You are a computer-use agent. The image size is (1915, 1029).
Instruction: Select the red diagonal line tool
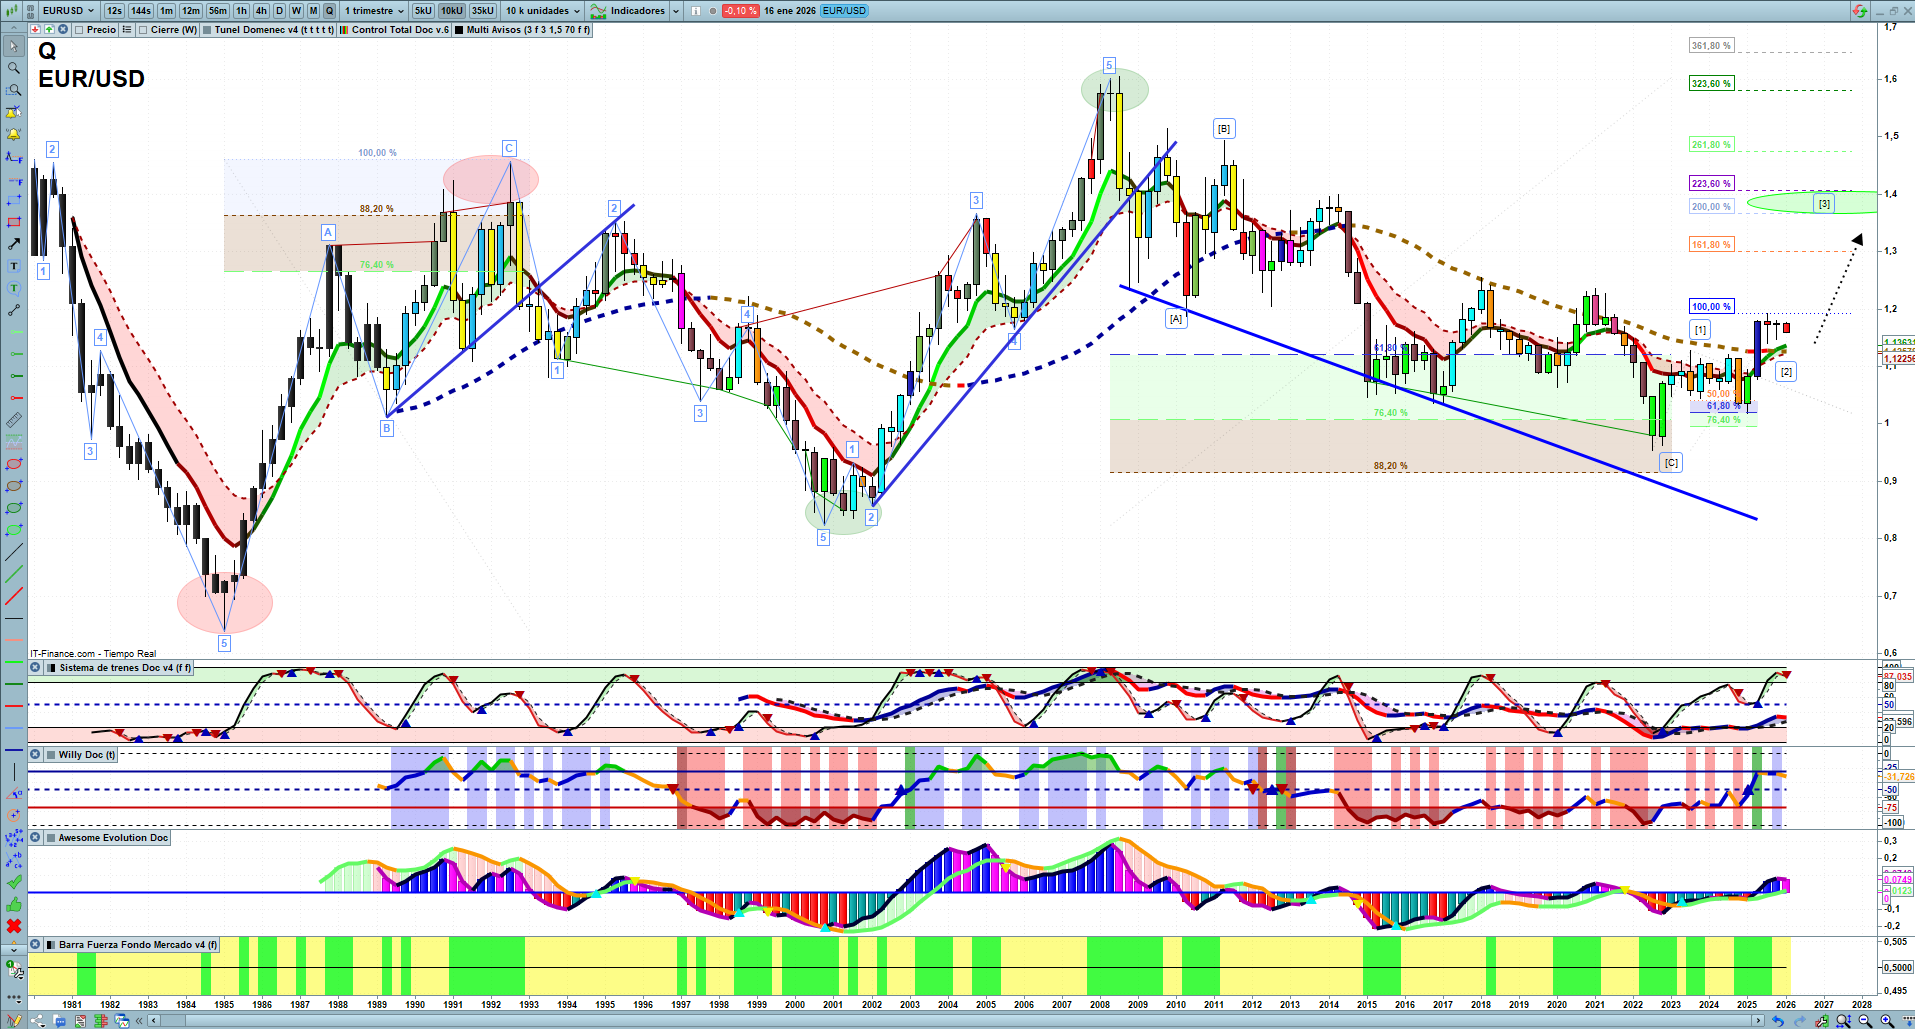point(14,596)
